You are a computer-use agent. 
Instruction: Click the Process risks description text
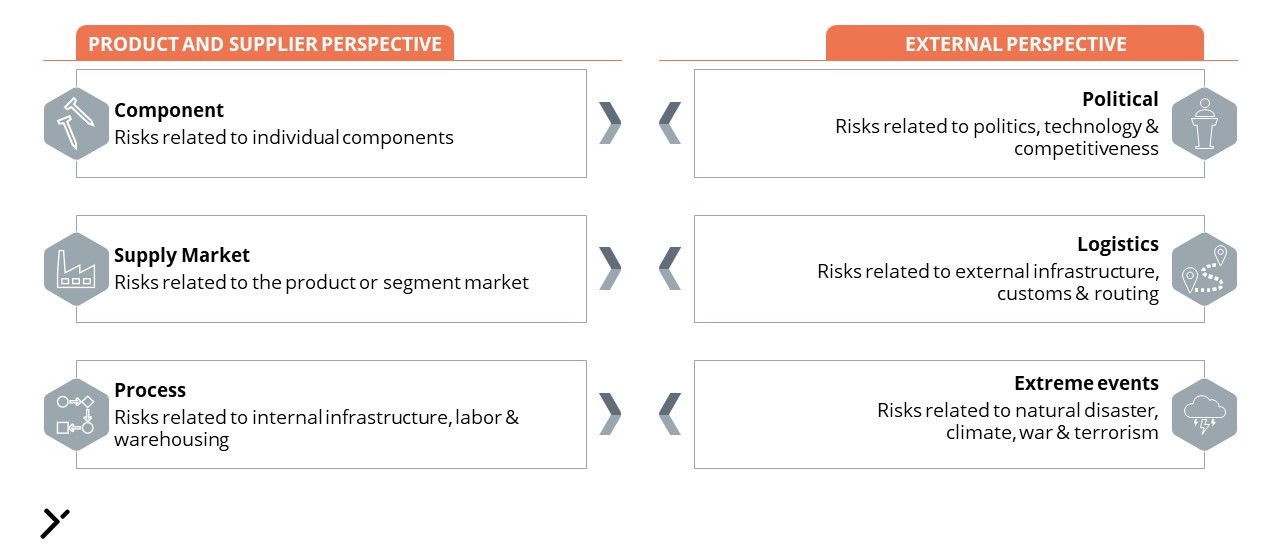pos(316,428)
